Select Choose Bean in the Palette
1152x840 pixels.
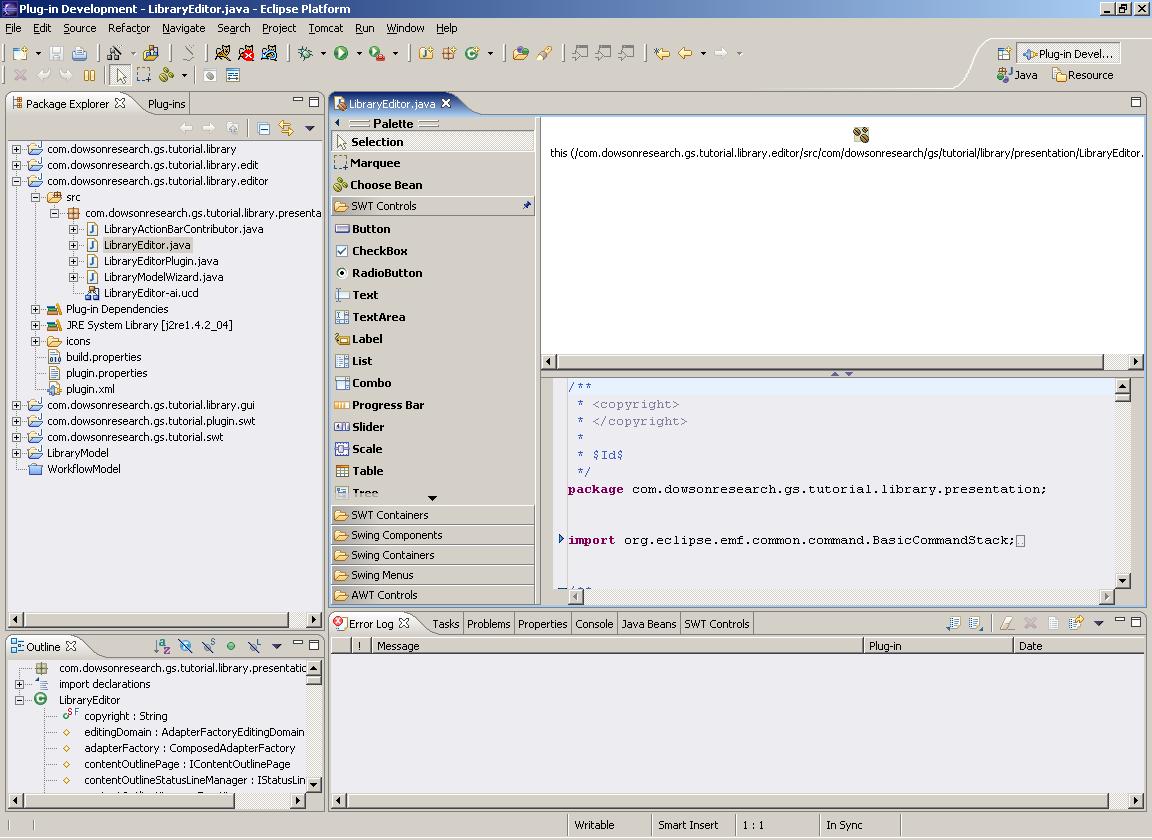click(x=386, y=185)
